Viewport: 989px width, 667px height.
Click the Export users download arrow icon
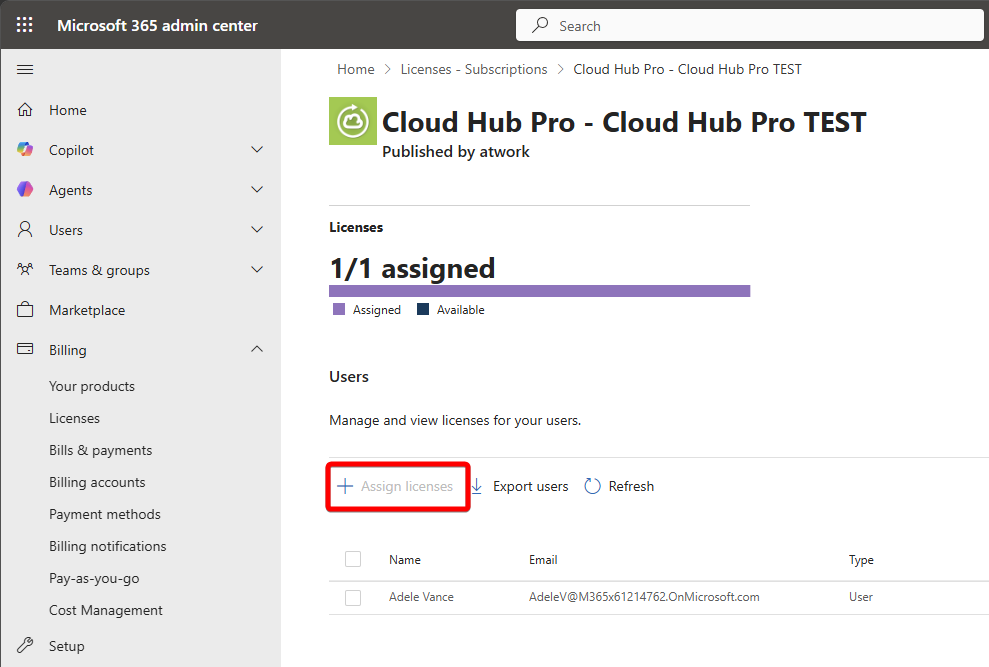pyautogui.click(x=477, y=486)
